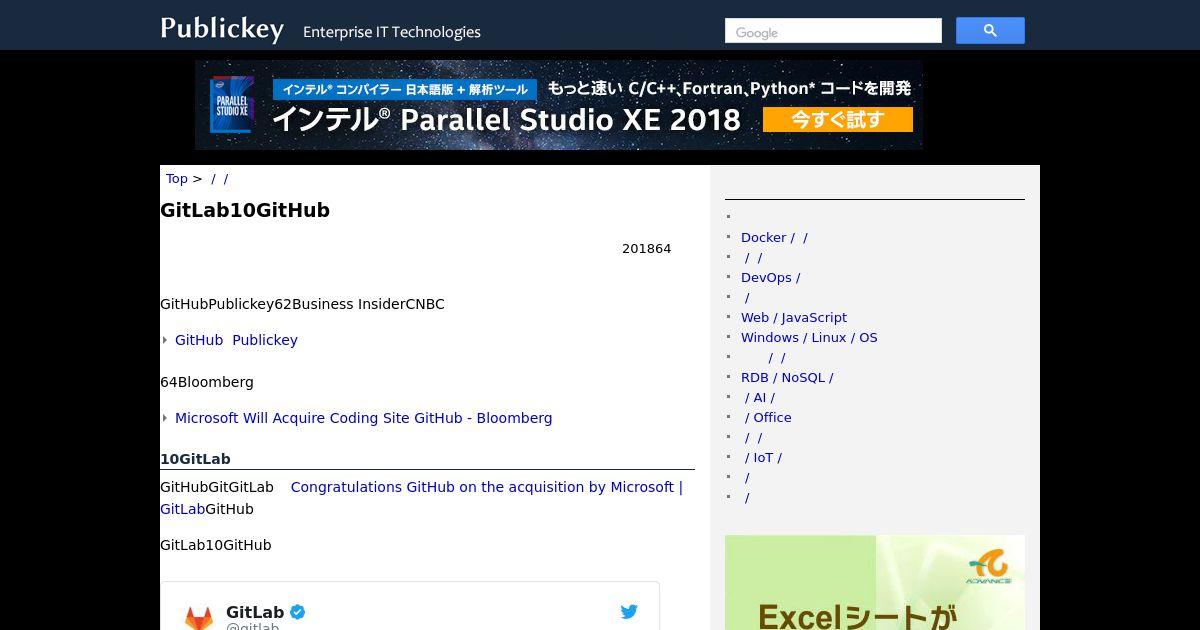Click the Twitter bird icon in tweet
This screenshot has width=1200, height=630.
(x=629, y=612)
